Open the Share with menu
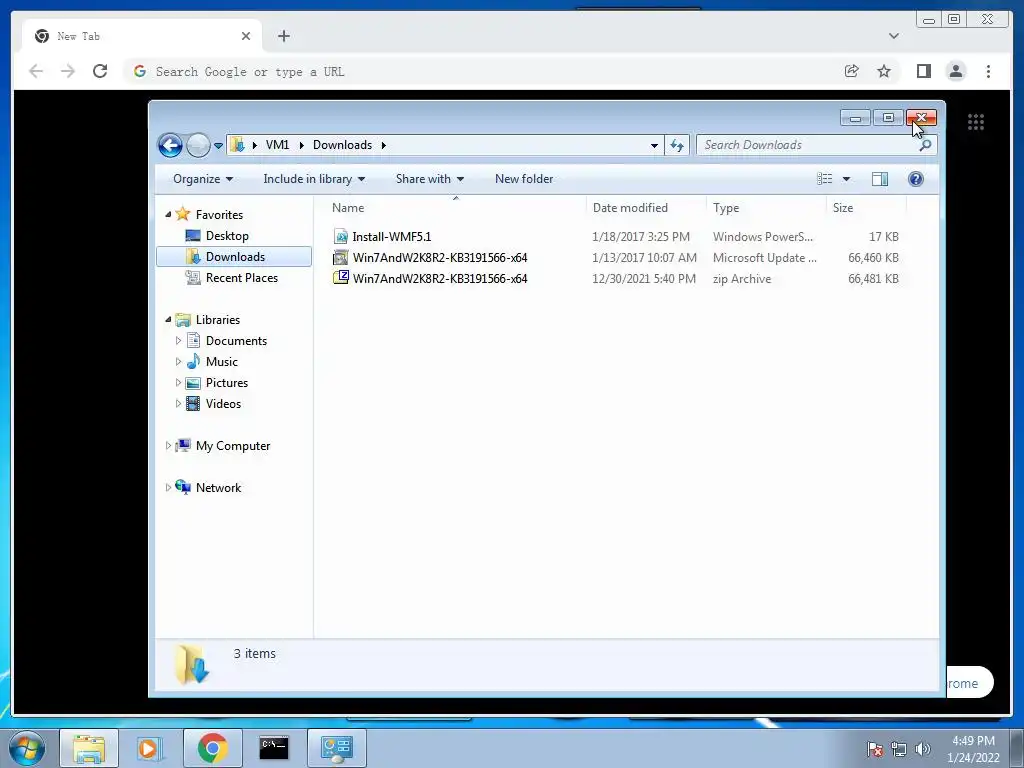The width and height of the screenshot is (1024, 768). (430, 179)
